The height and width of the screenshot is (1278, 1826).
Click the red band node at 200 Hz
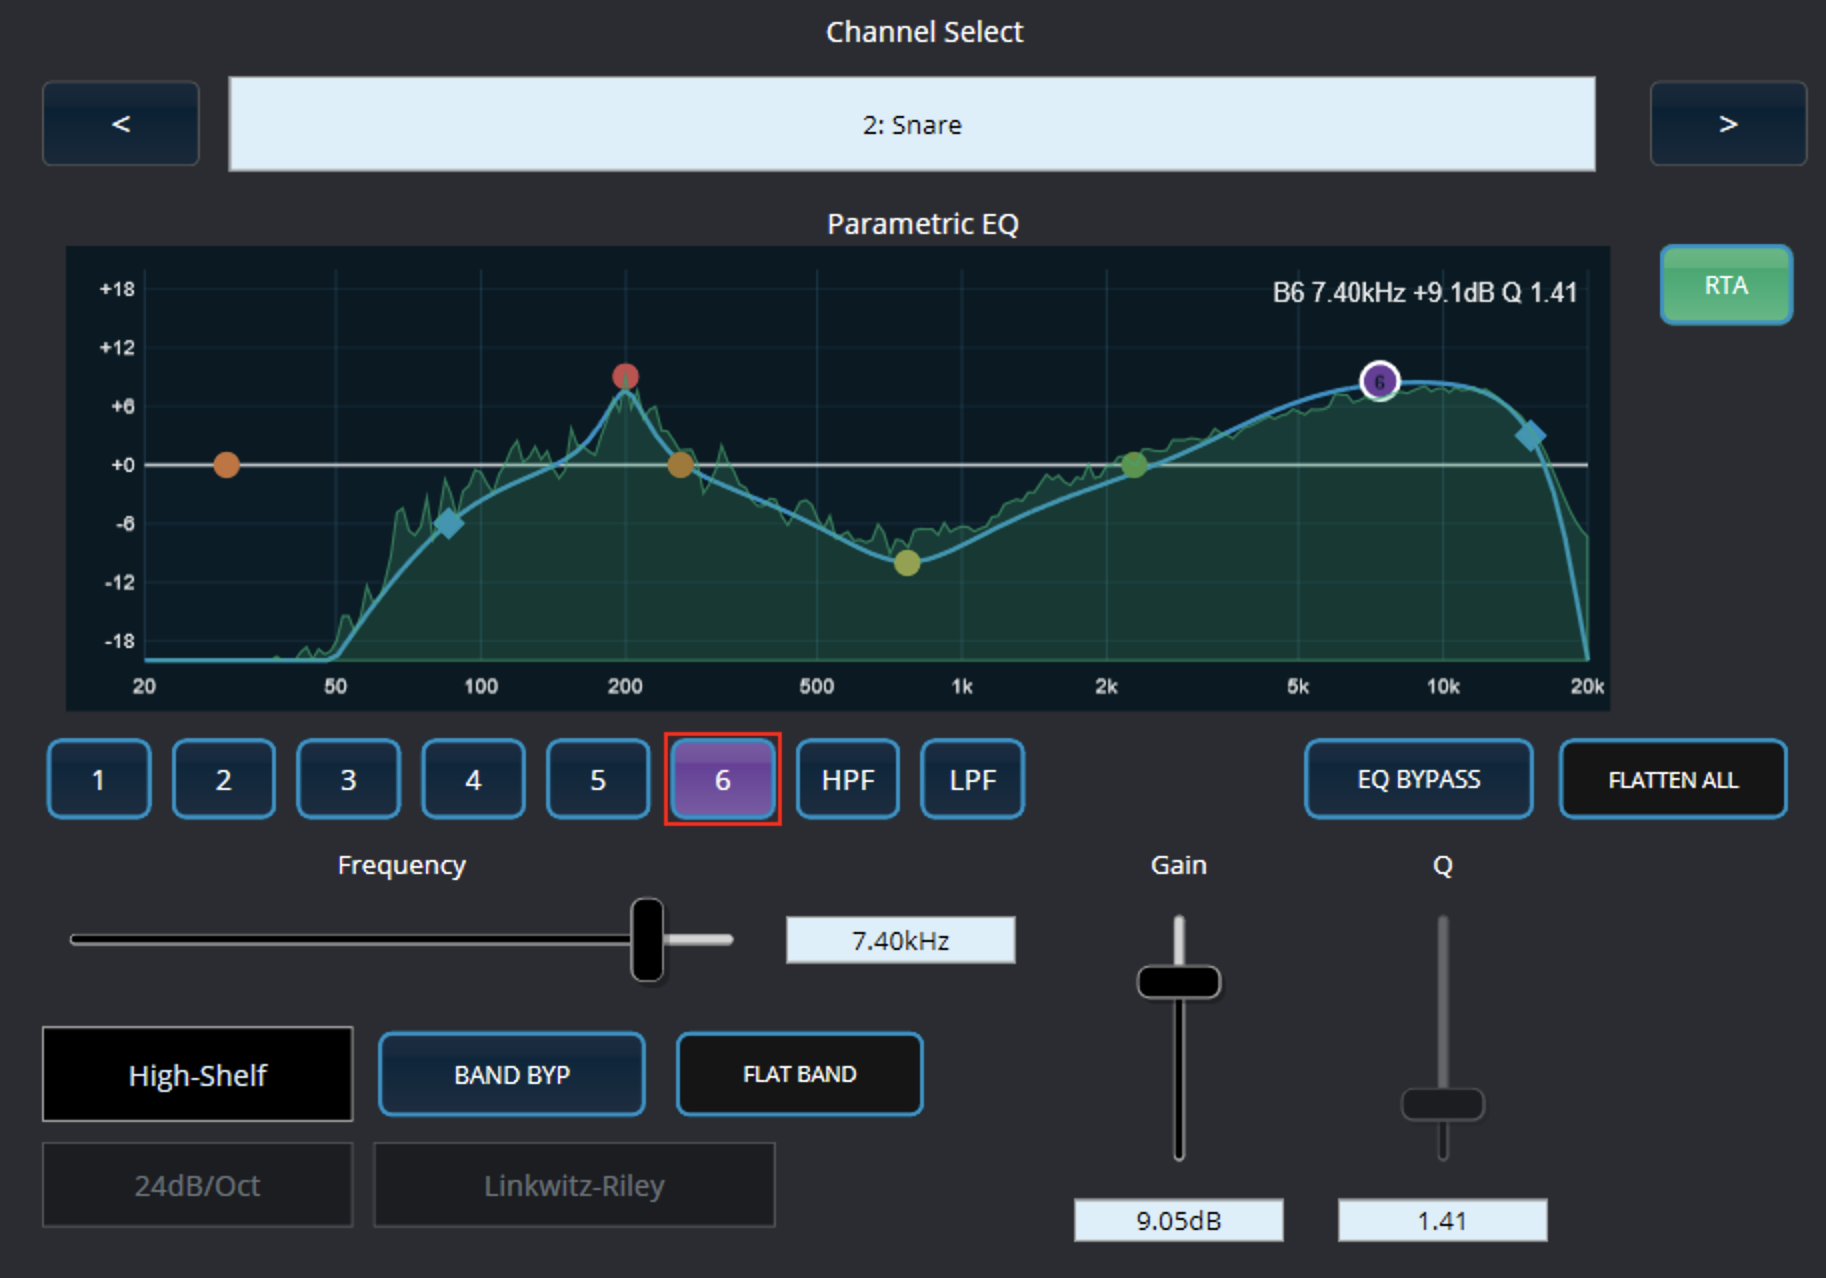pyautogui.click(x=625, y=376)
